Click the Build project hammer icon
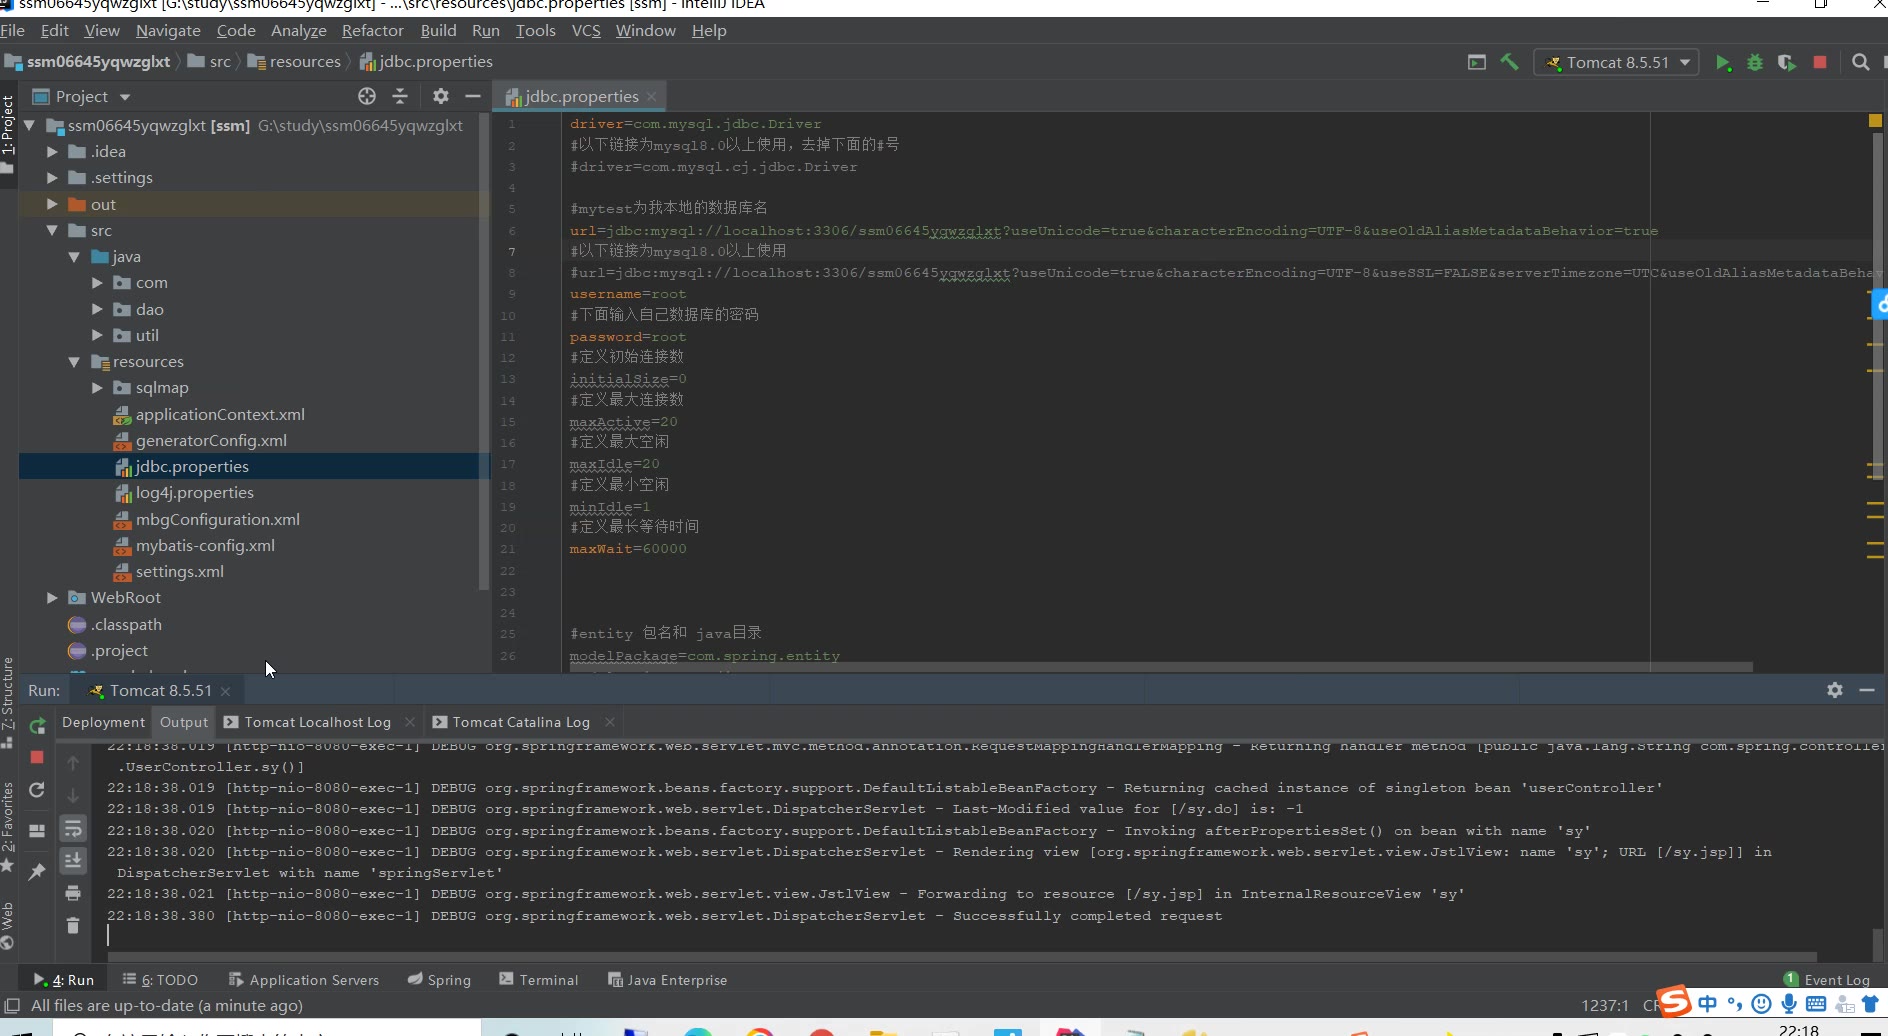This screenshot has width=1888, height=1036. (x=1510, y=62)
